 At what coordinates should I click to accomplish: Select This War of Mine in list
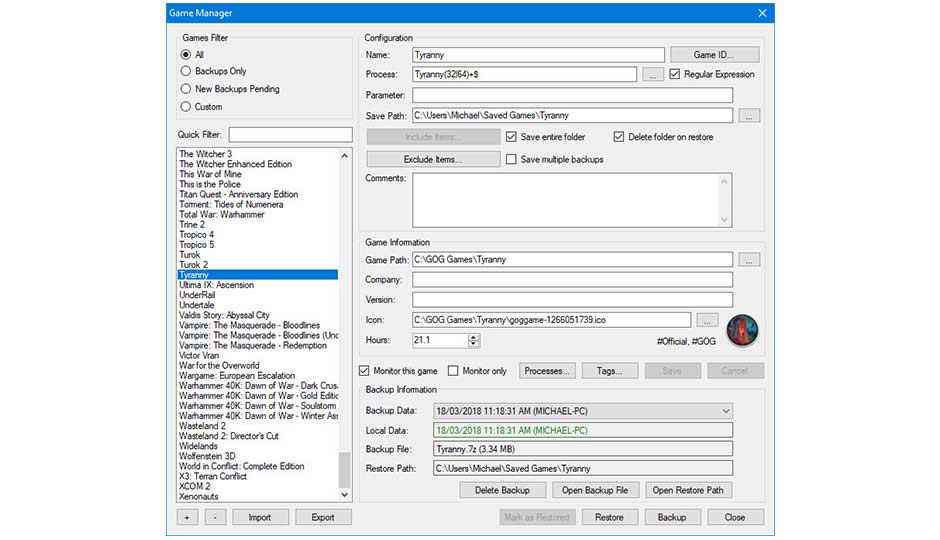tap(210, 174)
